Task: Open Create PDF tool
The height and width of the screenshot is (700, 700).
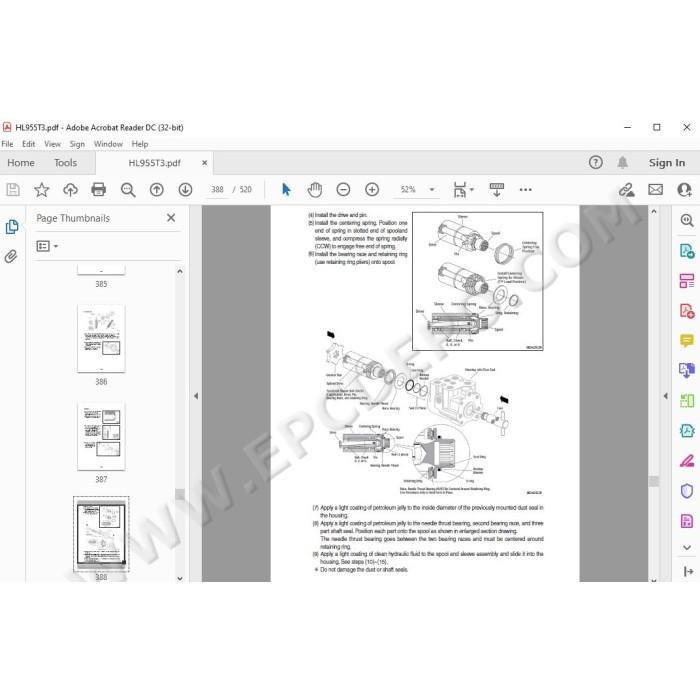Action: [687, 311]
